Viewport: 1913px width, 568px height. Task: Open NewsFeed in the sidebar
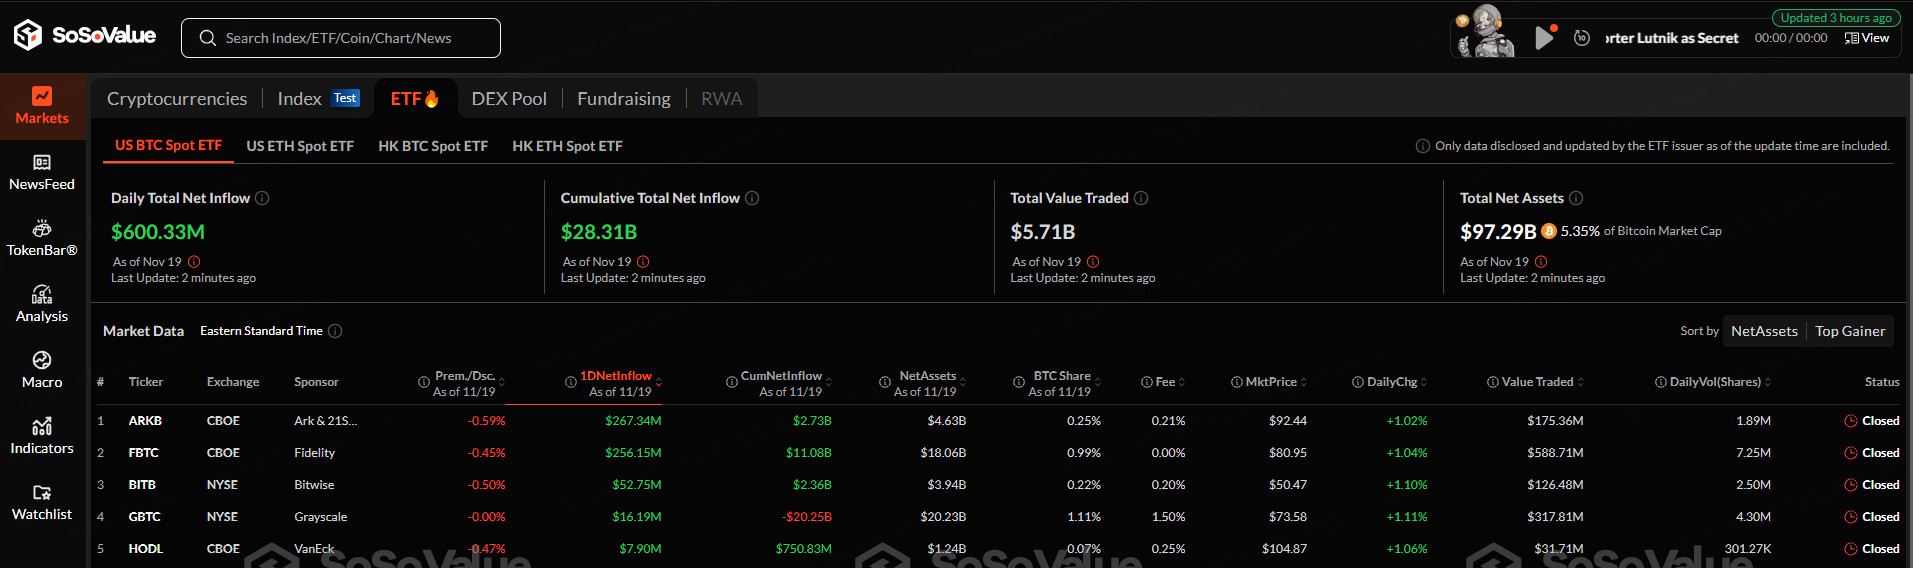pyautogui.click(x=42, y=172)
